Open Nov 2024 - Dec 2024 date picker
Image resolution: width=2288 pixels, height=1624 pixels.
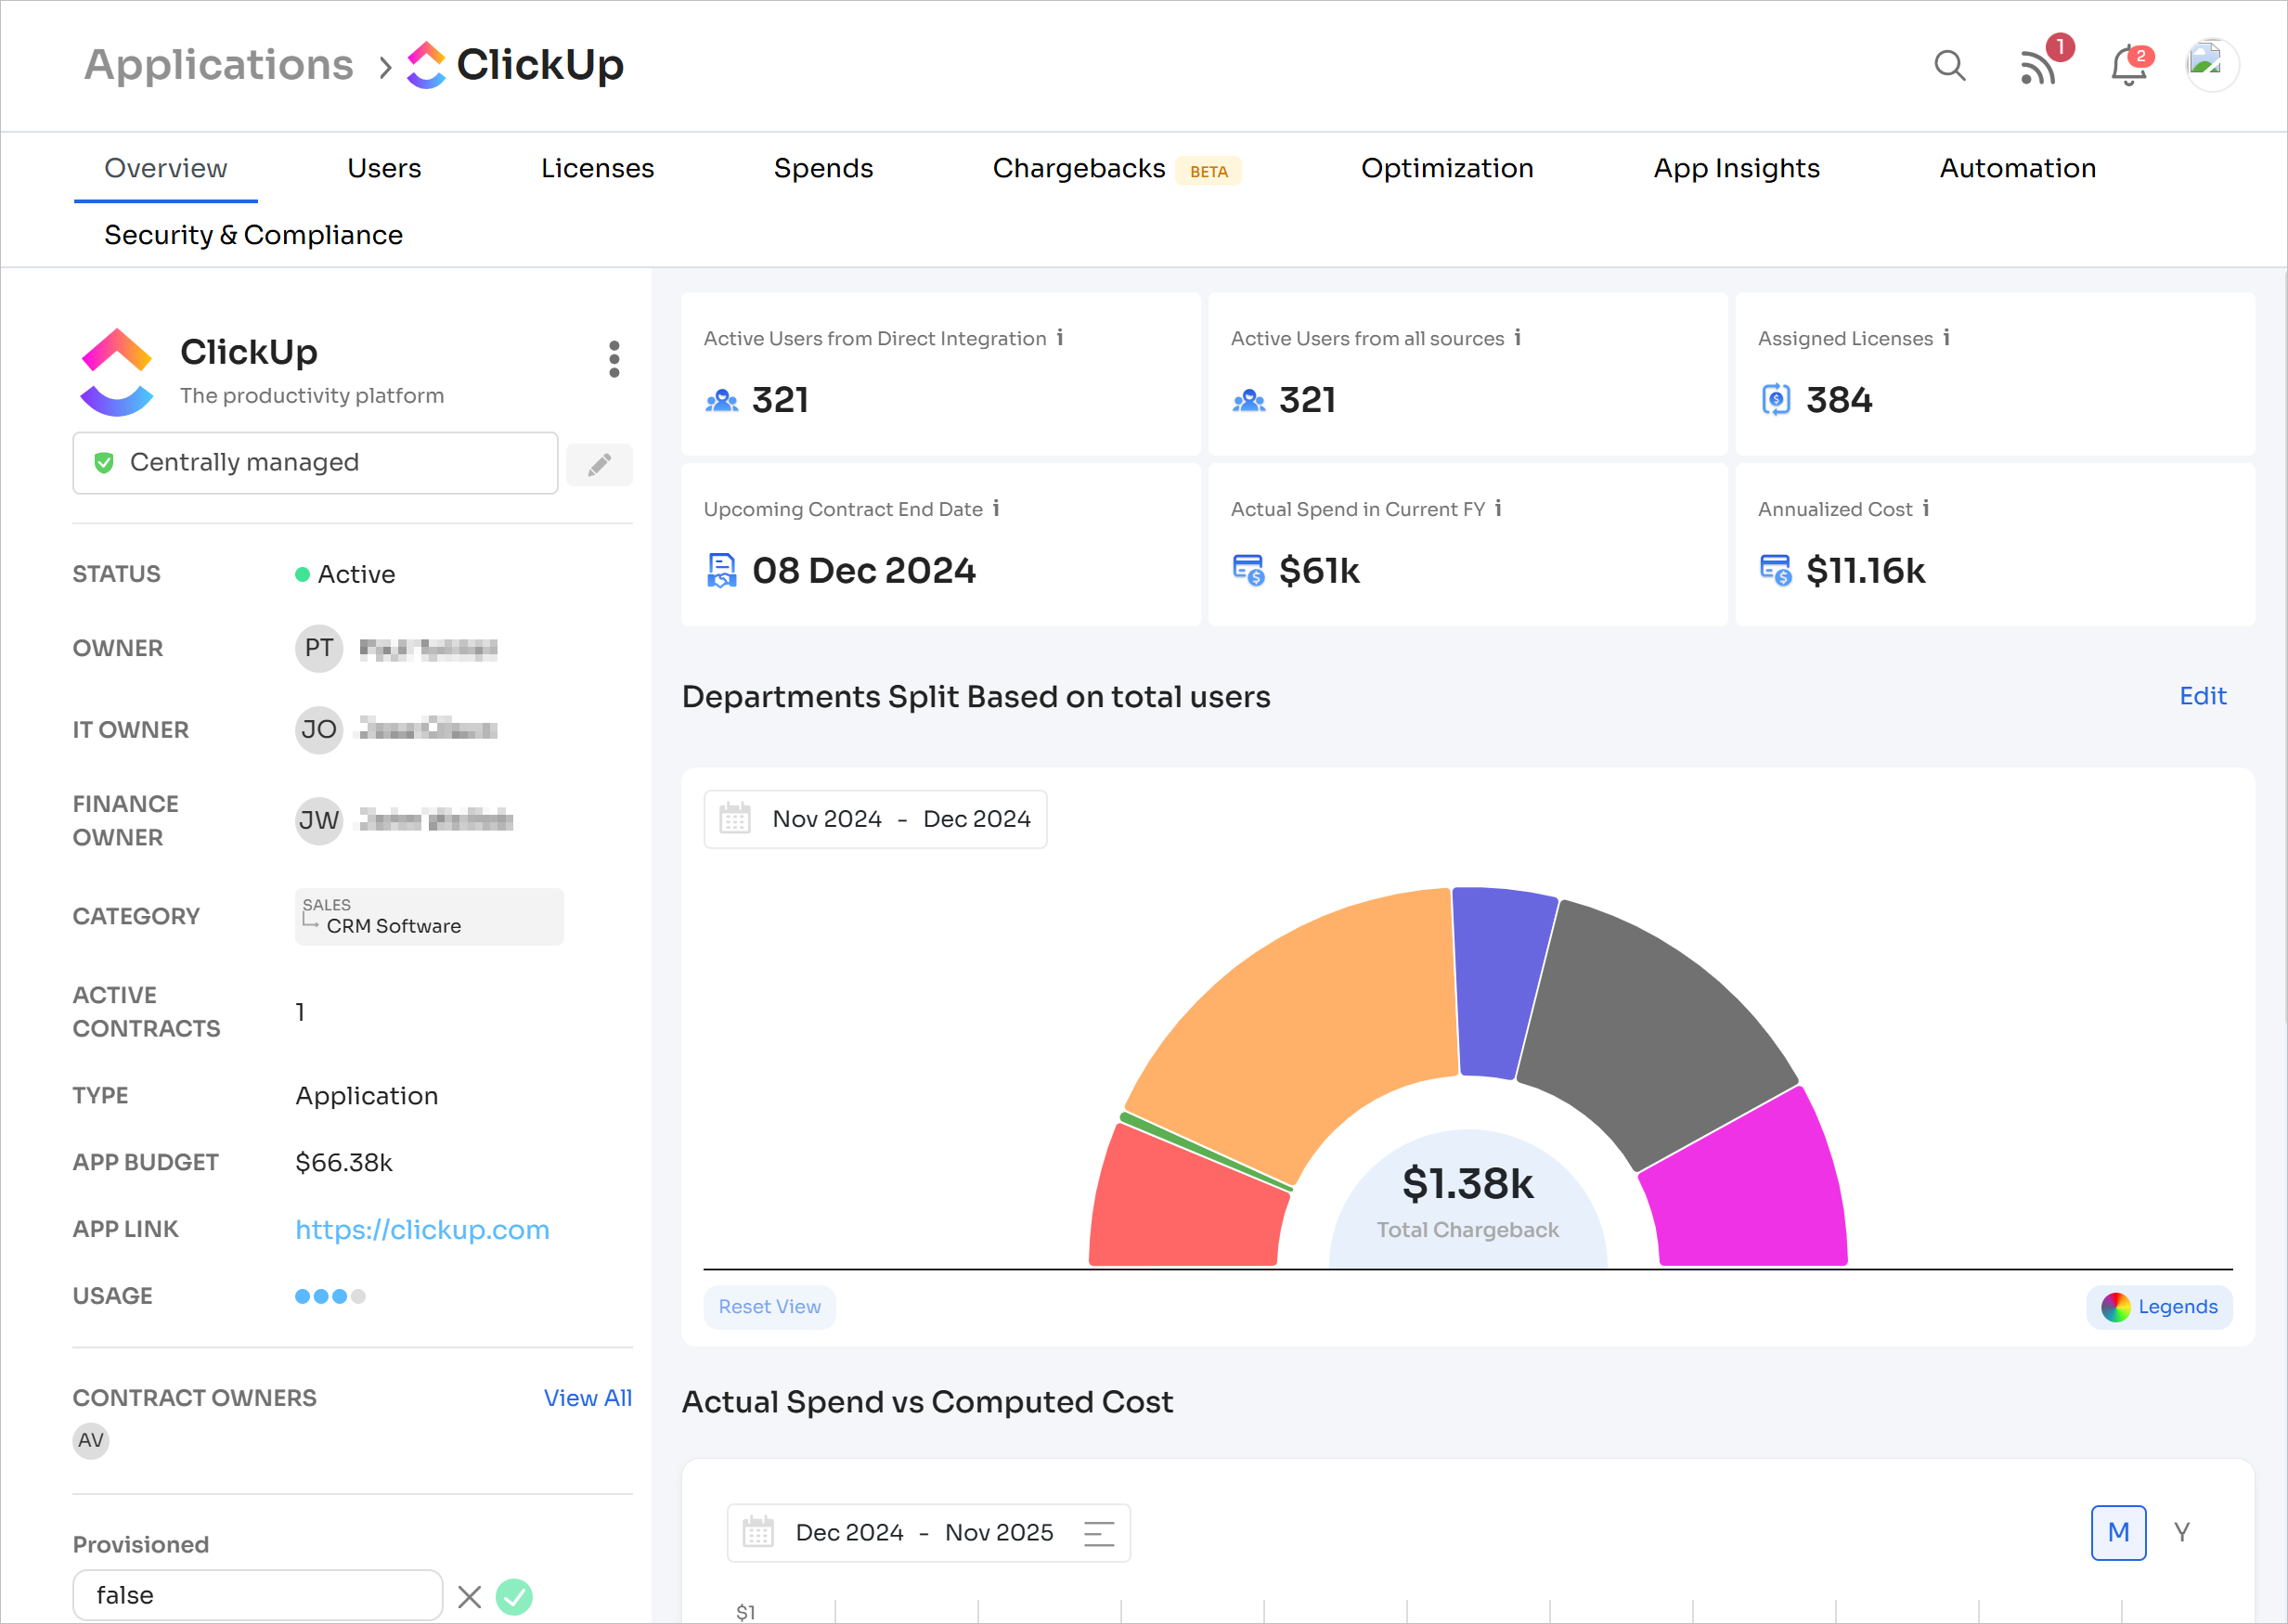click(x=875, y=819)
